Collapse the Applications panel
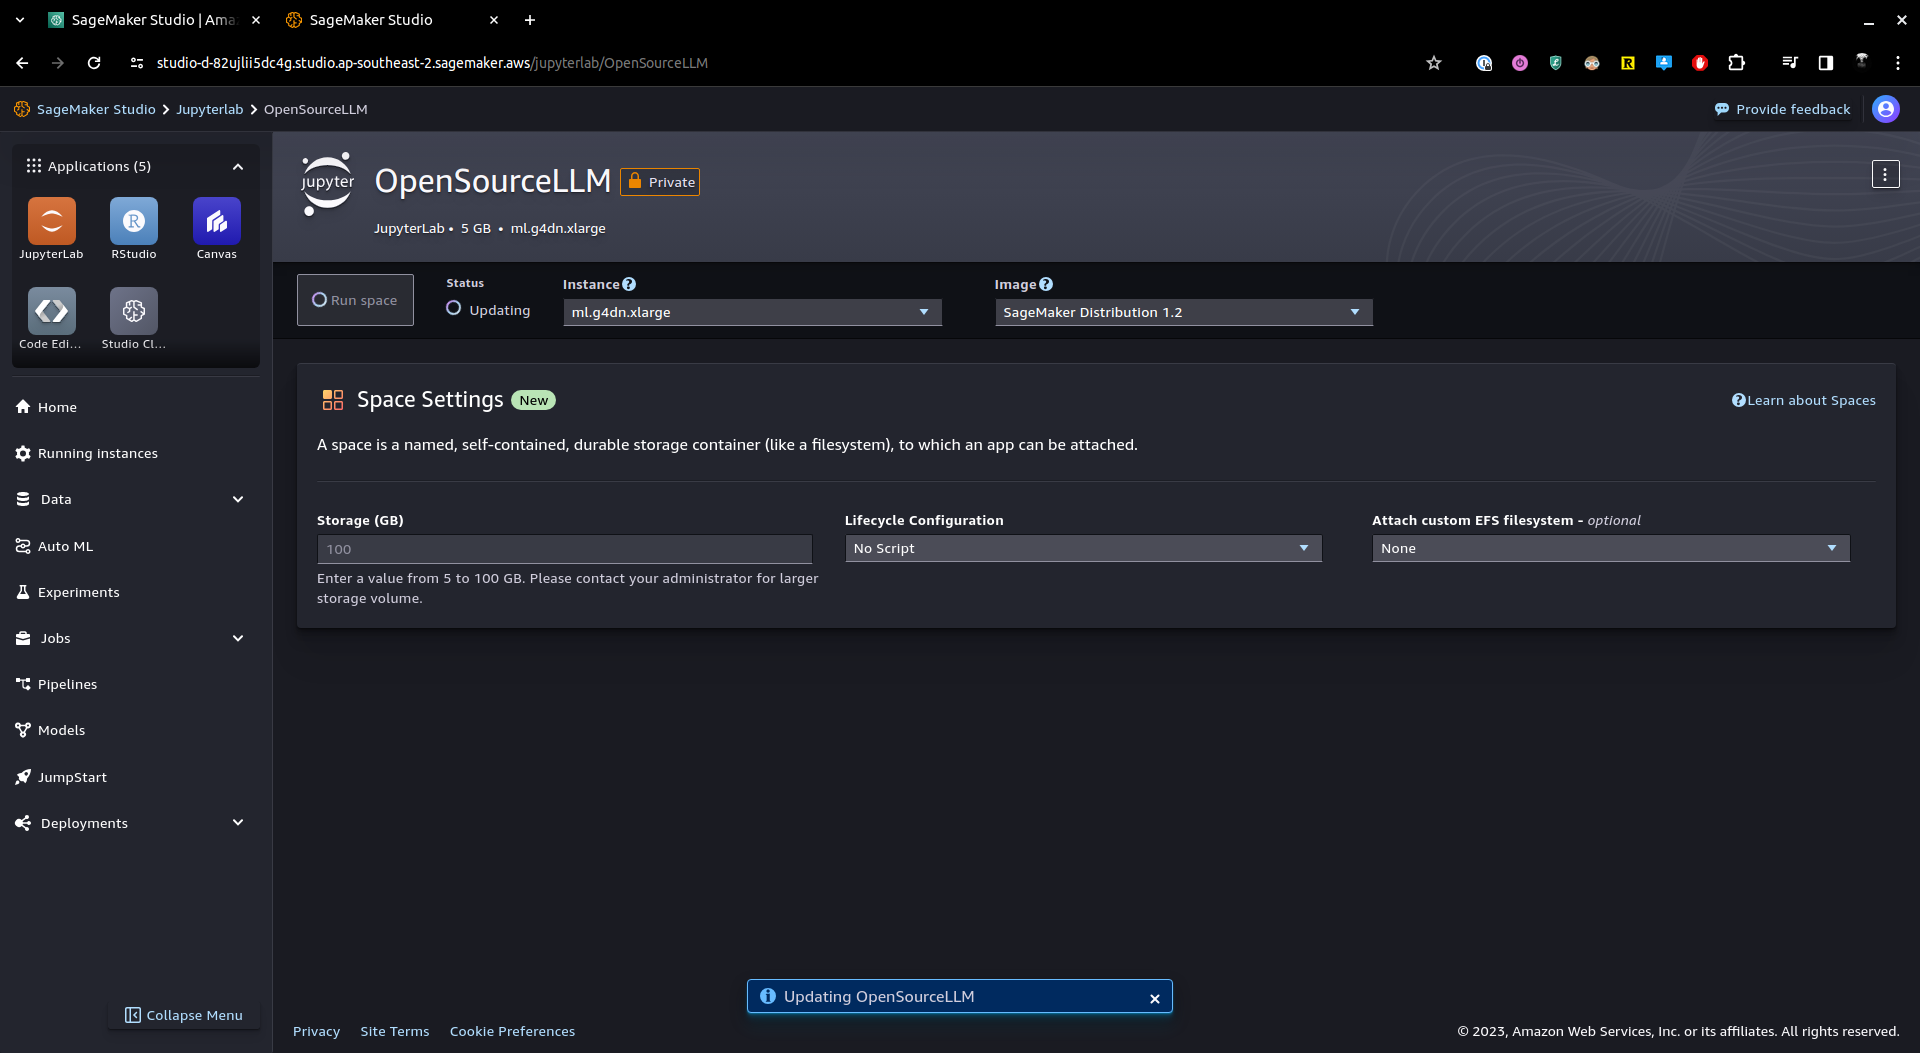This screenshot has height=1053, width=1920. 238,167
